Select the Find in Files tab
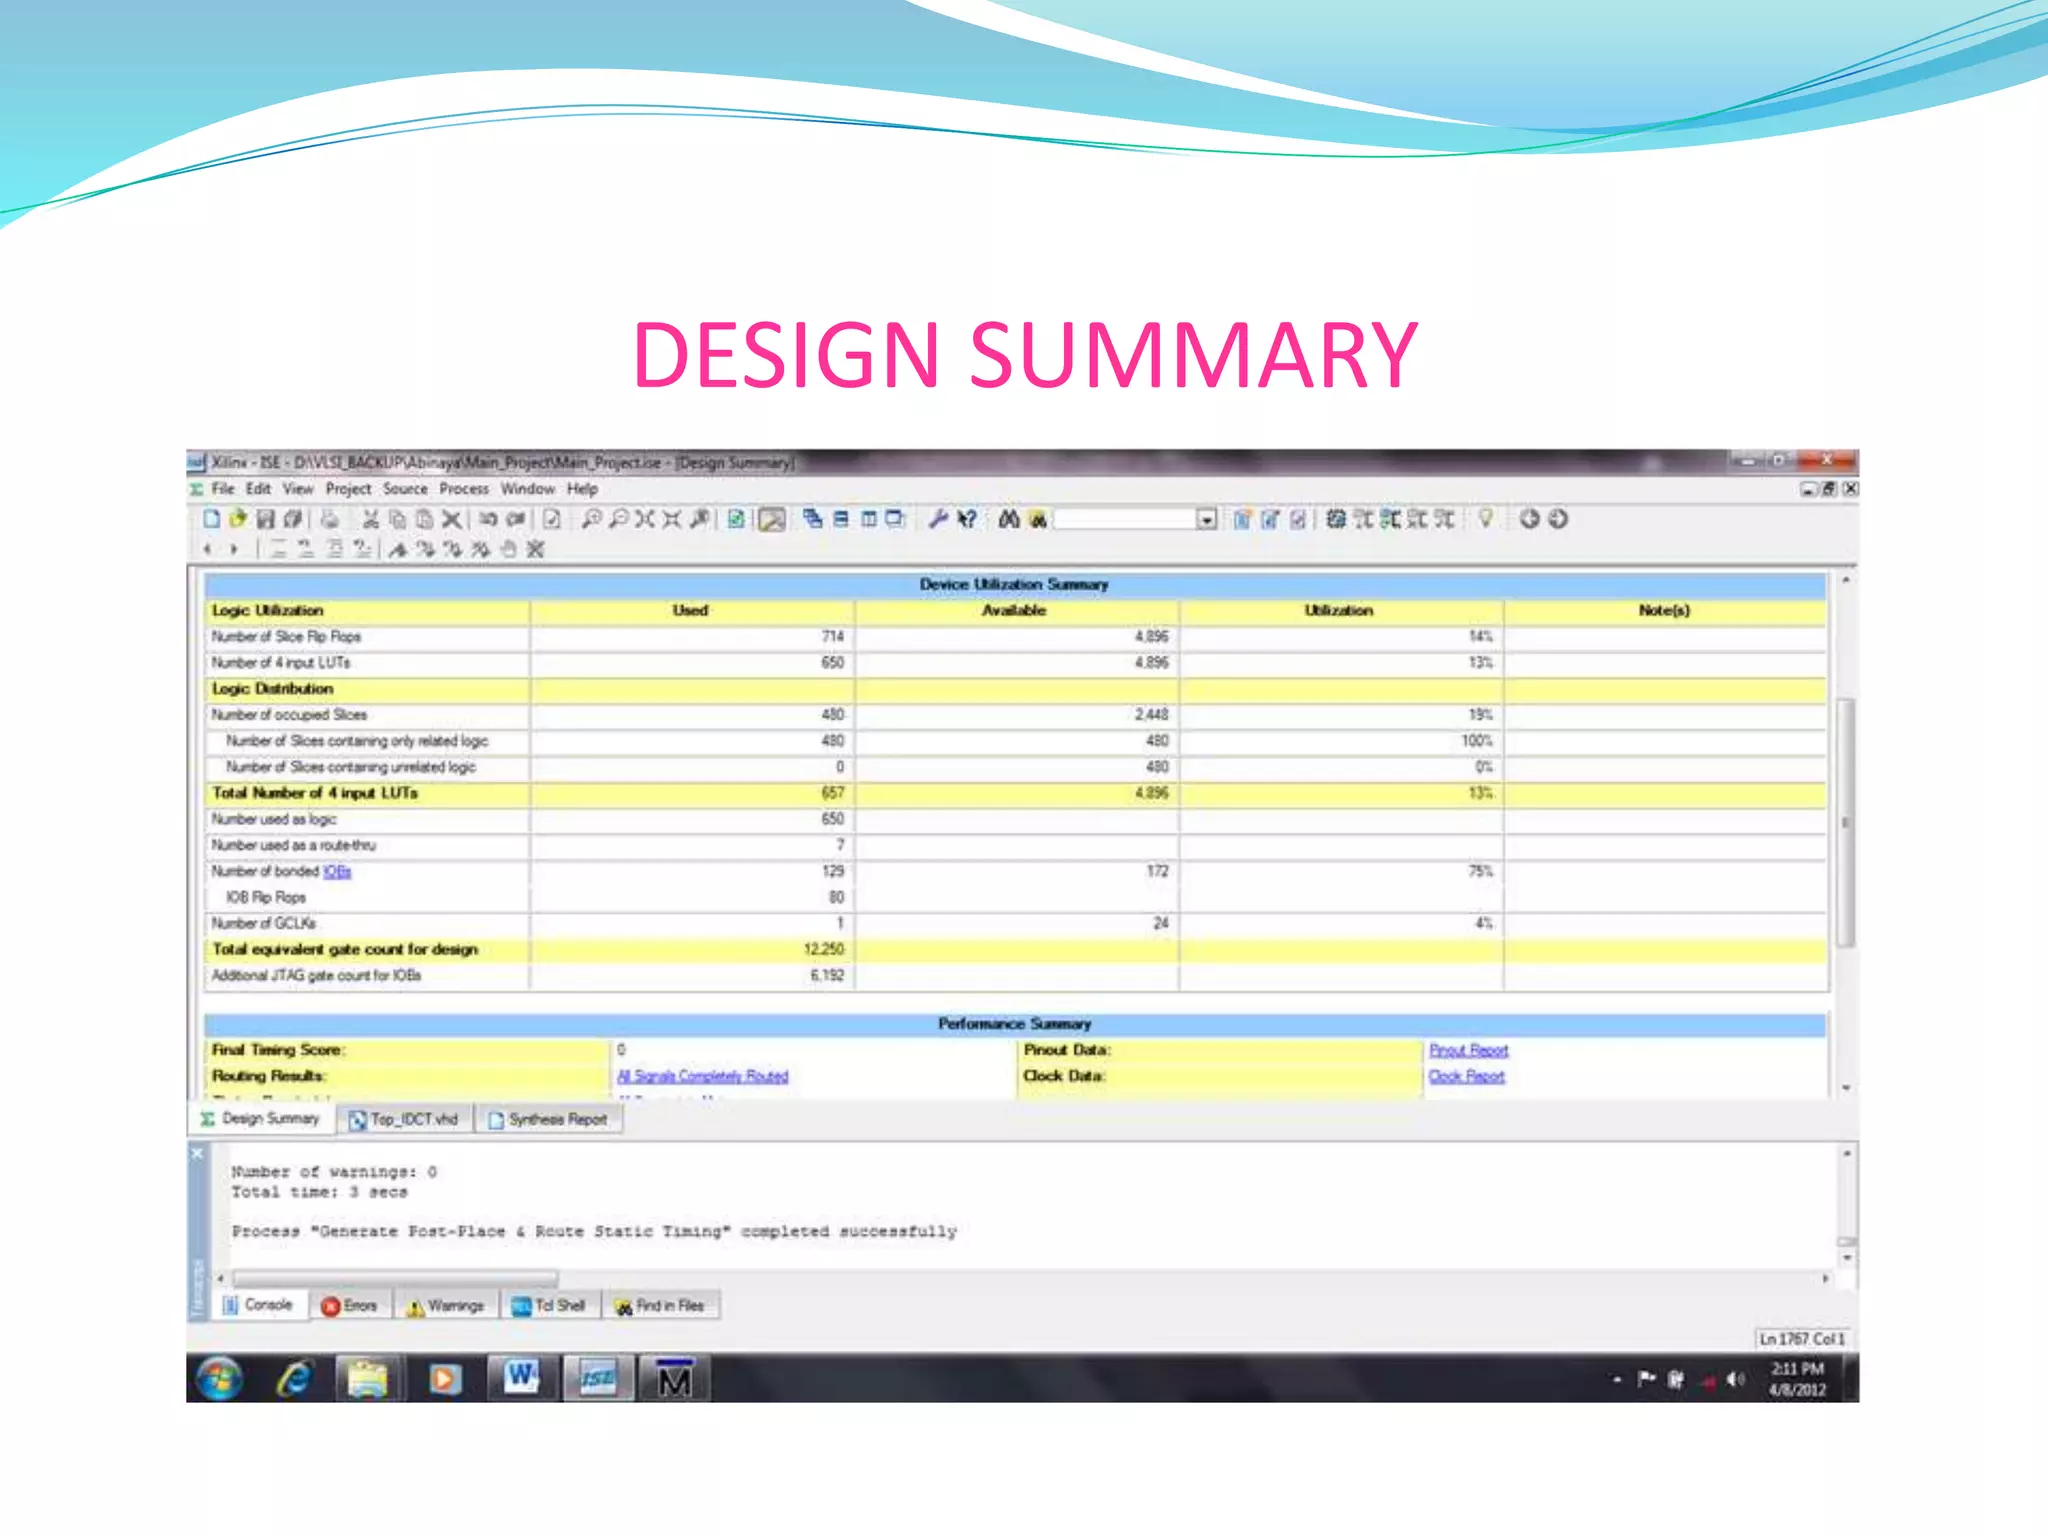The image size is (2048, 1536). [x=660, y=1306]
